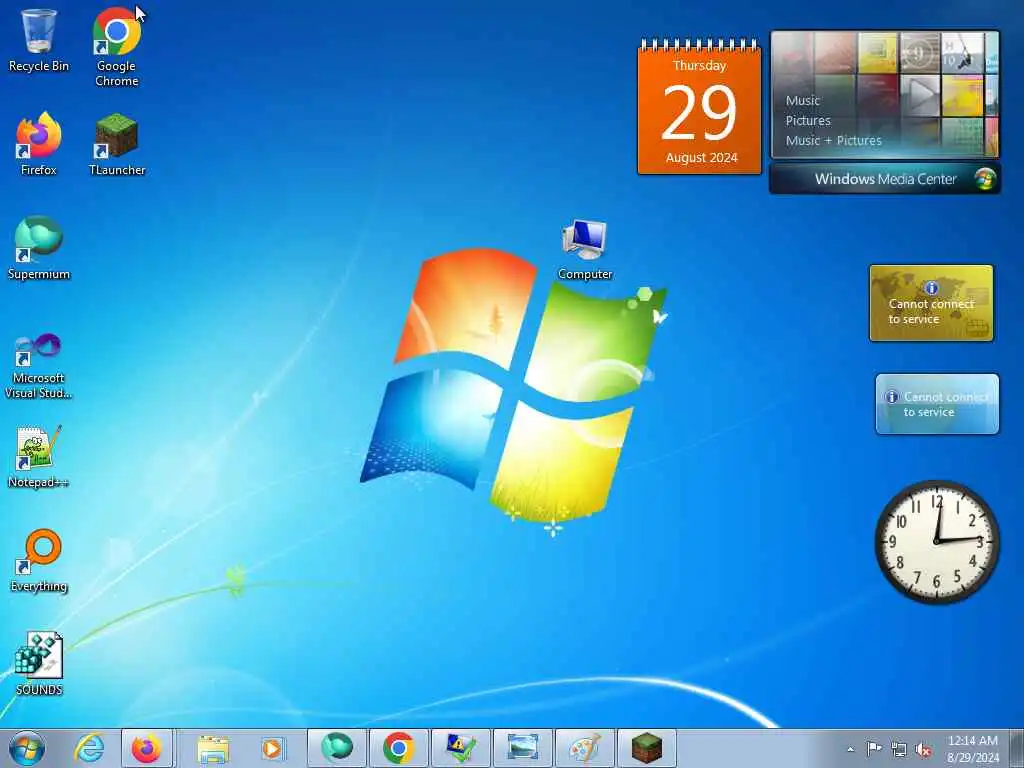Image resolution: width=1024 pixels, height=768 pixels.
Task: Switch to Supermium in the taskbar
Action: [337, 748]
